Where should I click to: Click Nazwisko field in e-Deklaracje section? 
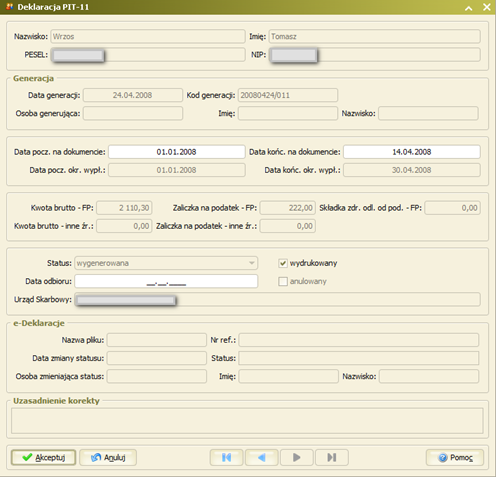429,376
